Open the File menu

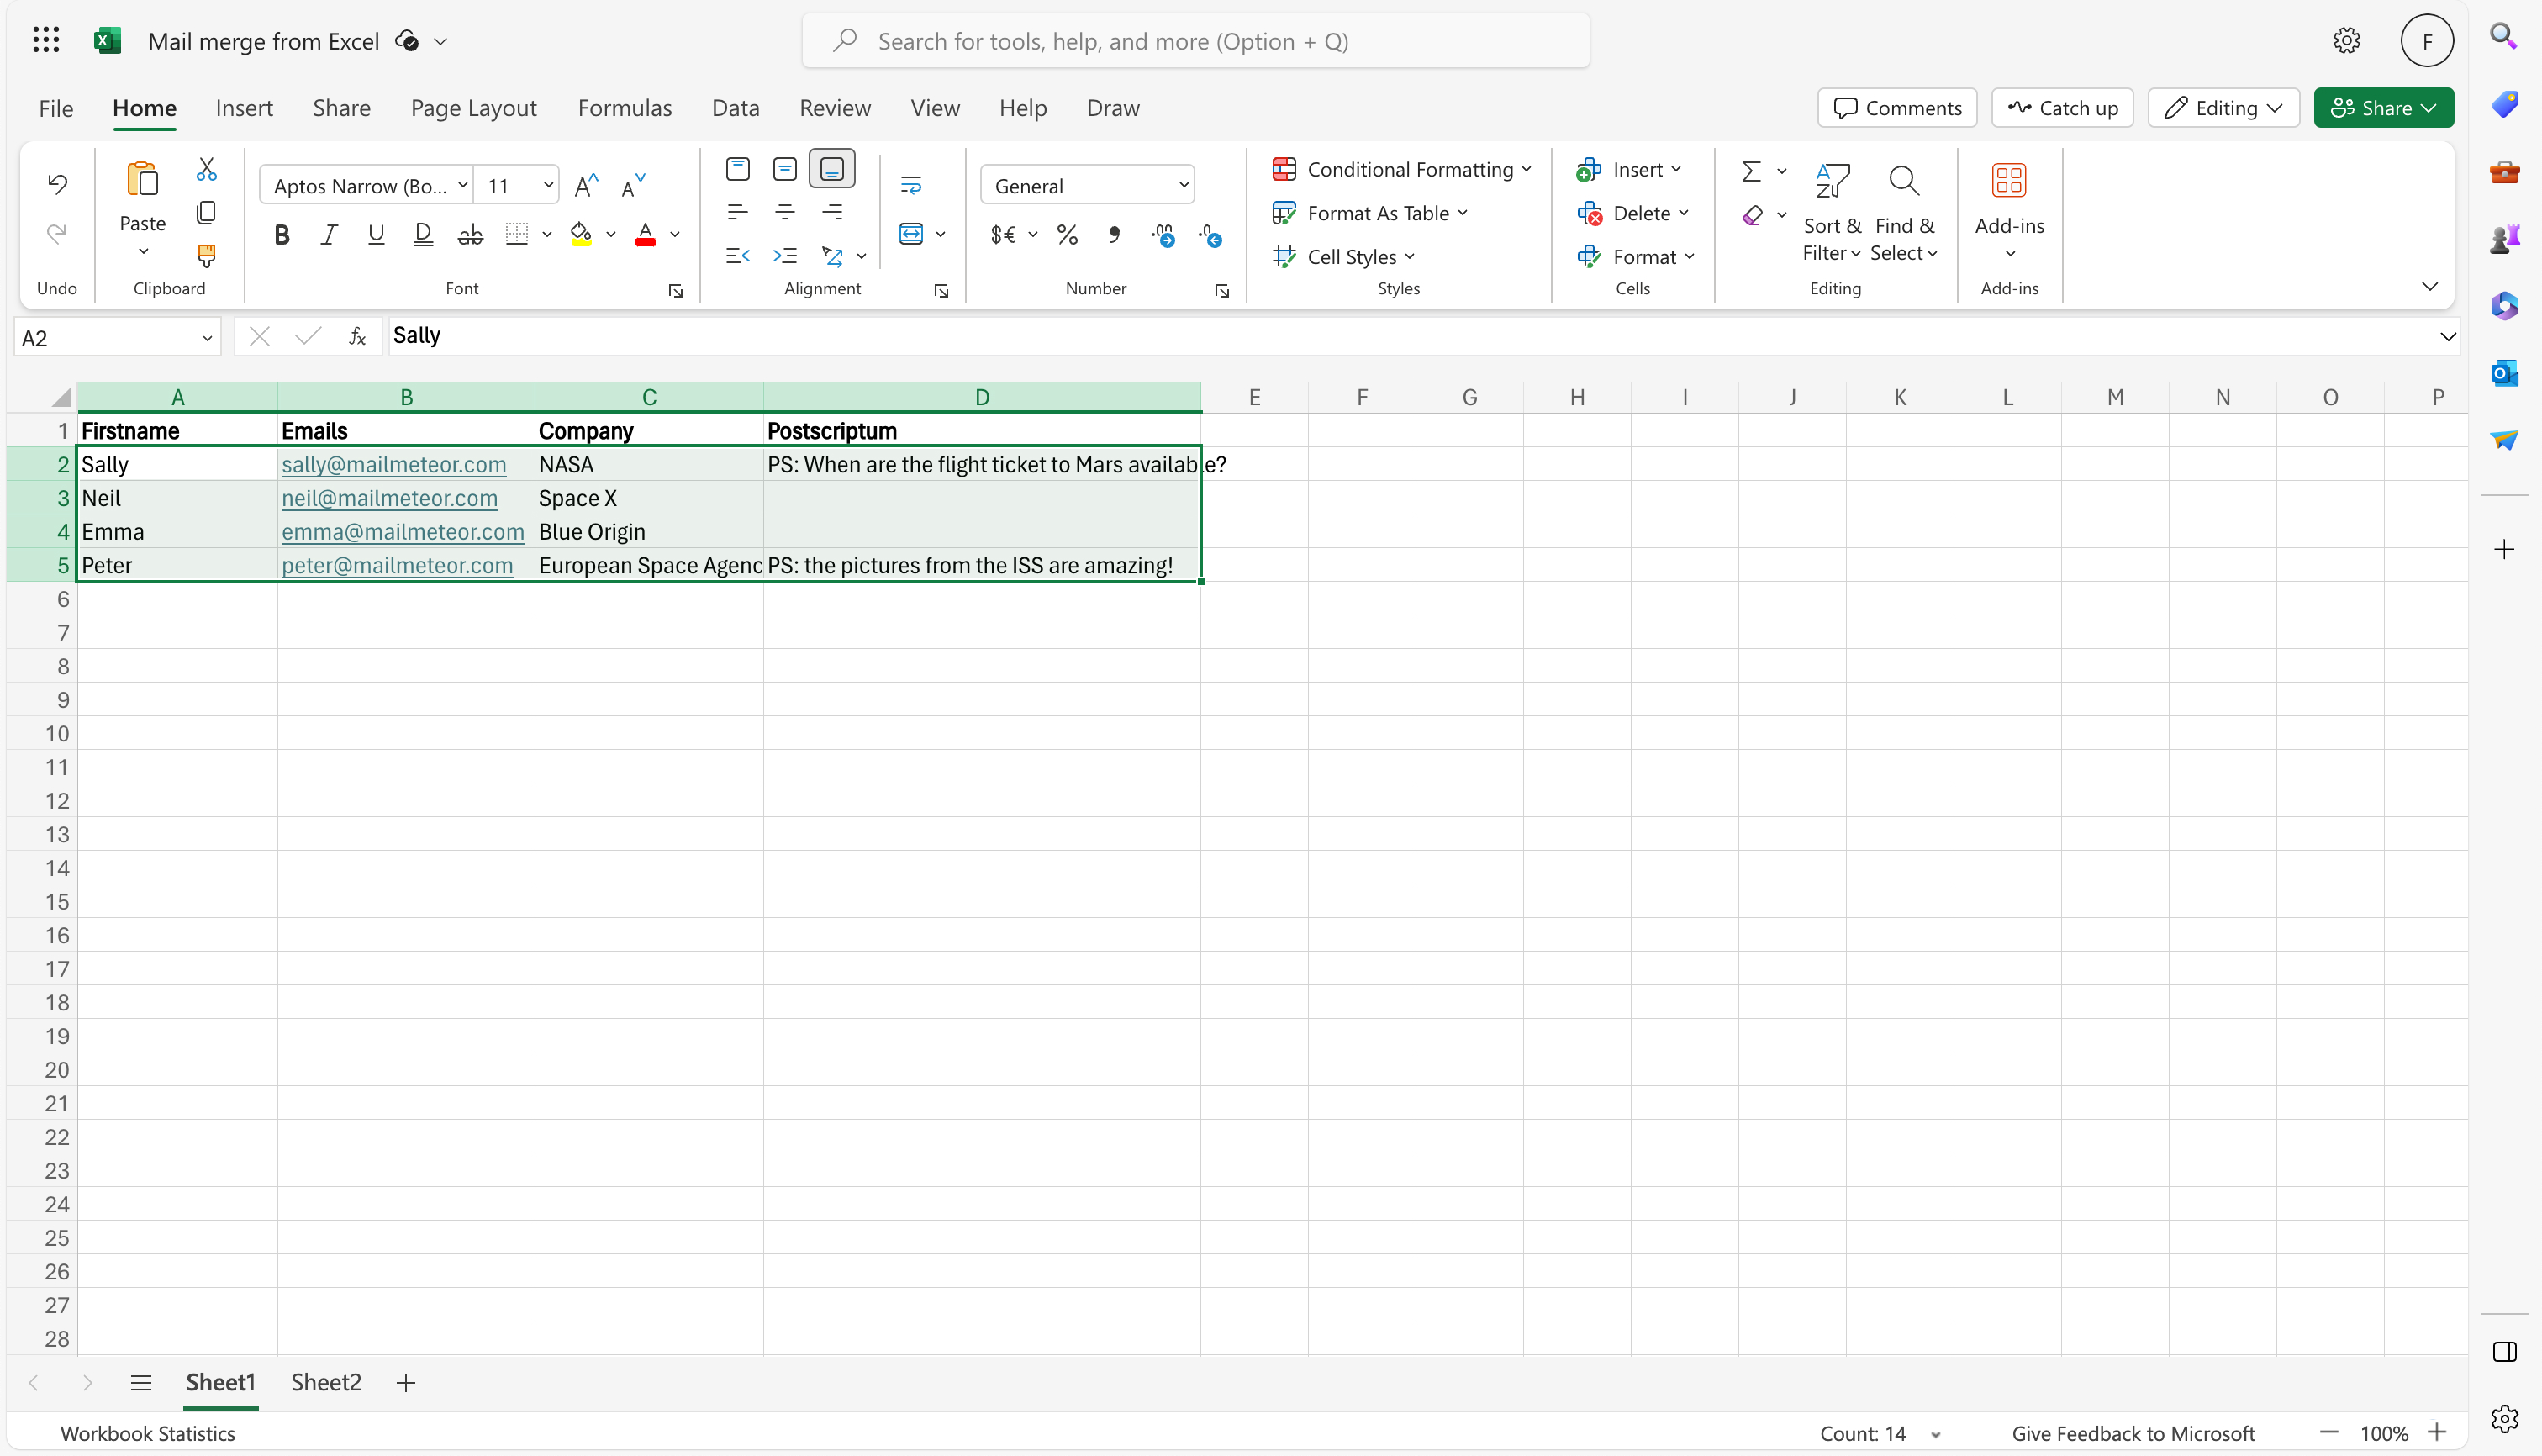56,108
